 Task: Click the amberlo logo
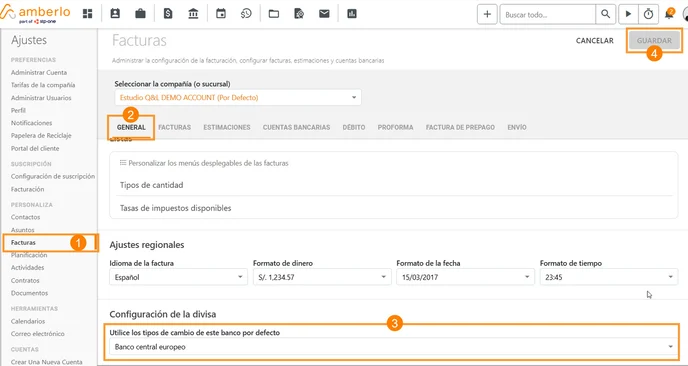(x=35, y=13)
